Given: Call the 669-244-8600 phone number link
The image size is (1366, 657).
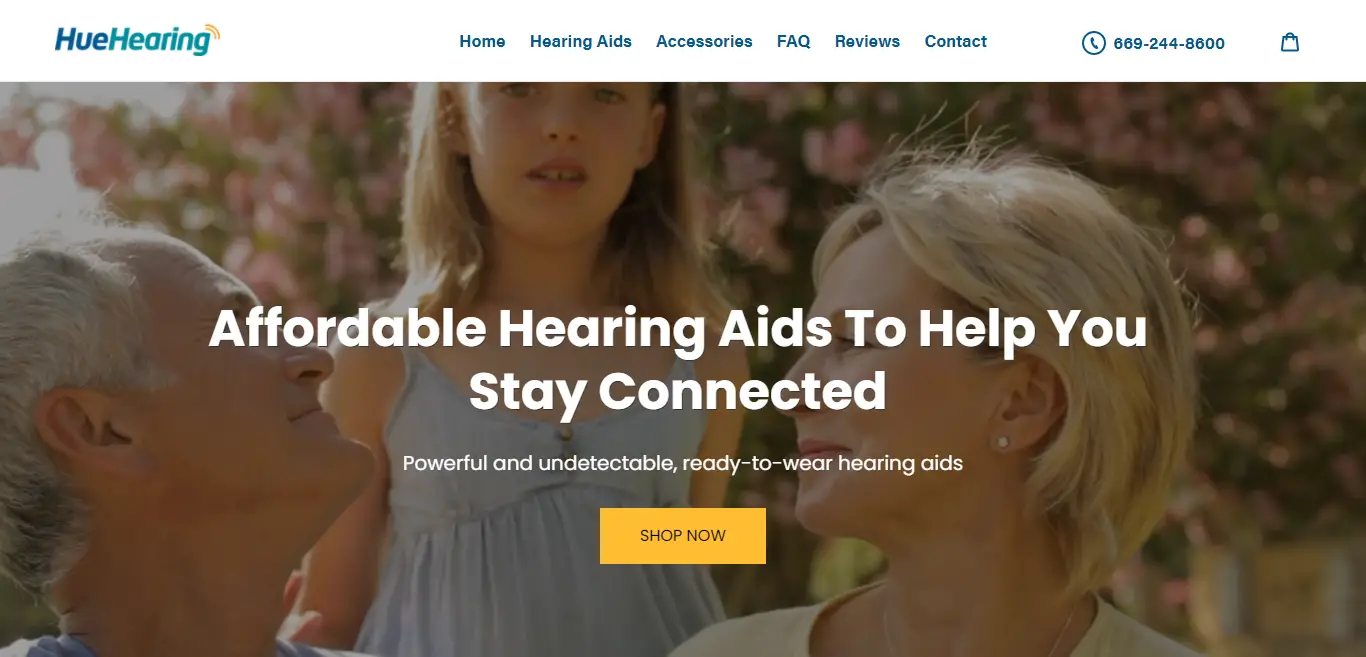Looking at the screenshot, I should coord(1169,43).
